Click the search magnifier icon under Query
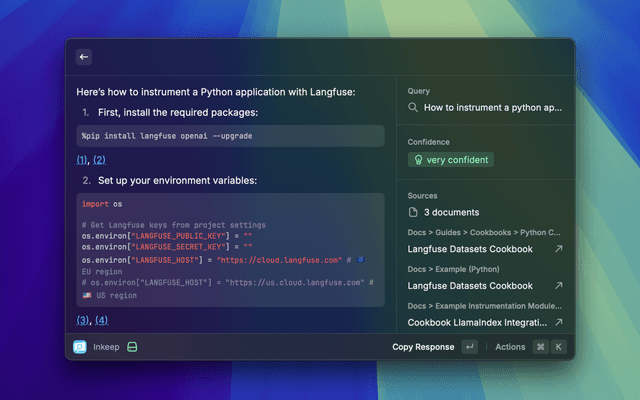Image resolution: width=640 pixels, height=400 pixels. (x=413, y=106)
